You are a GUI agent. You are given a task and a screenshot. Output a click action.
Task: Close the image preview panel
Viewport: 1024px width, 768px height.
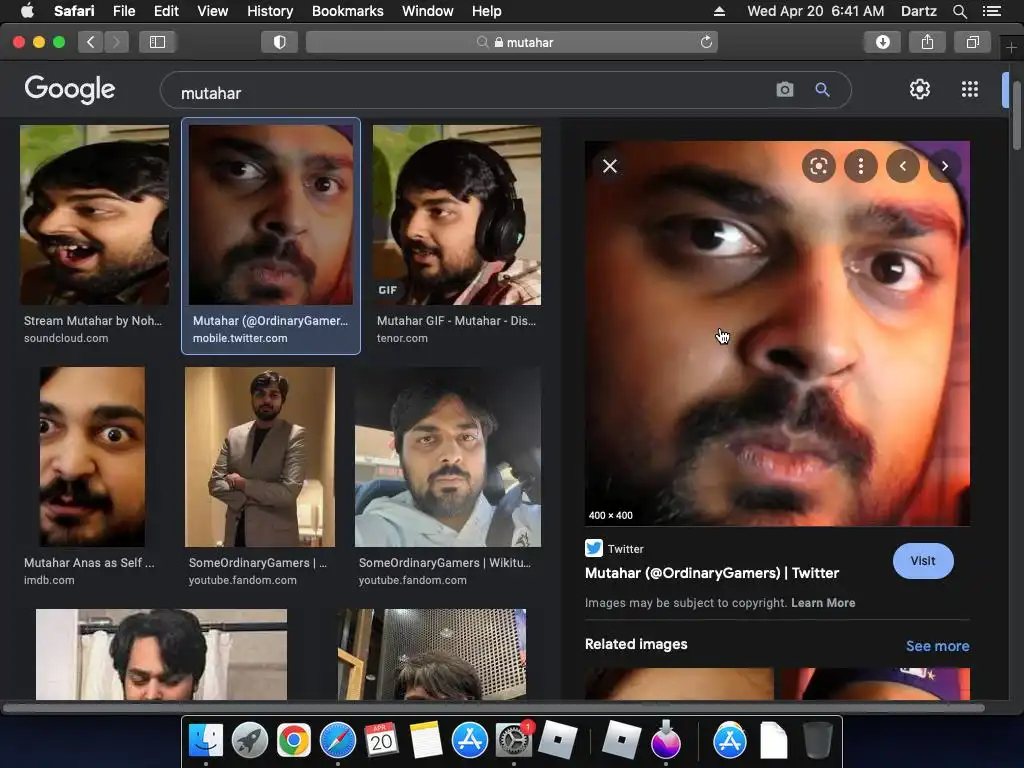click(610, 166)
